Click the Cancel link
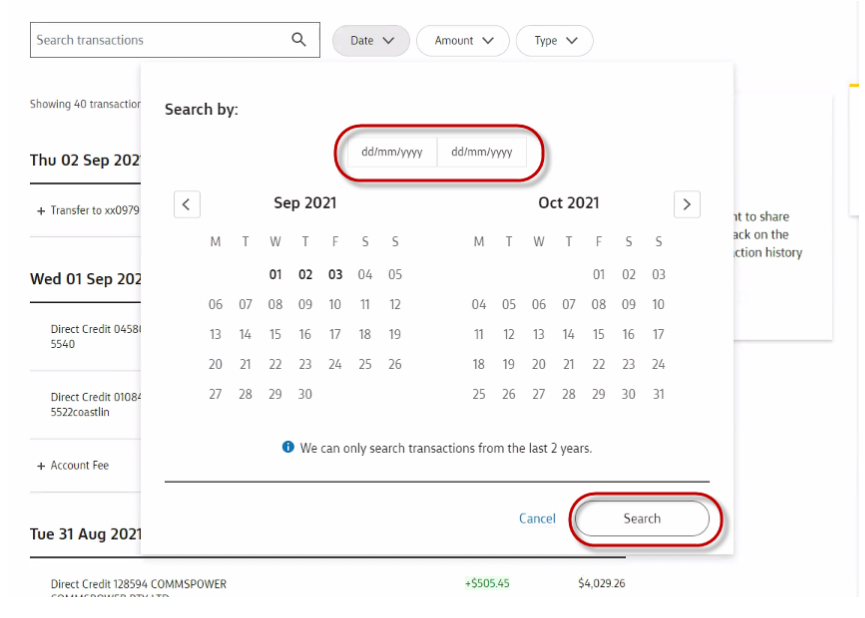 point(537,519)
